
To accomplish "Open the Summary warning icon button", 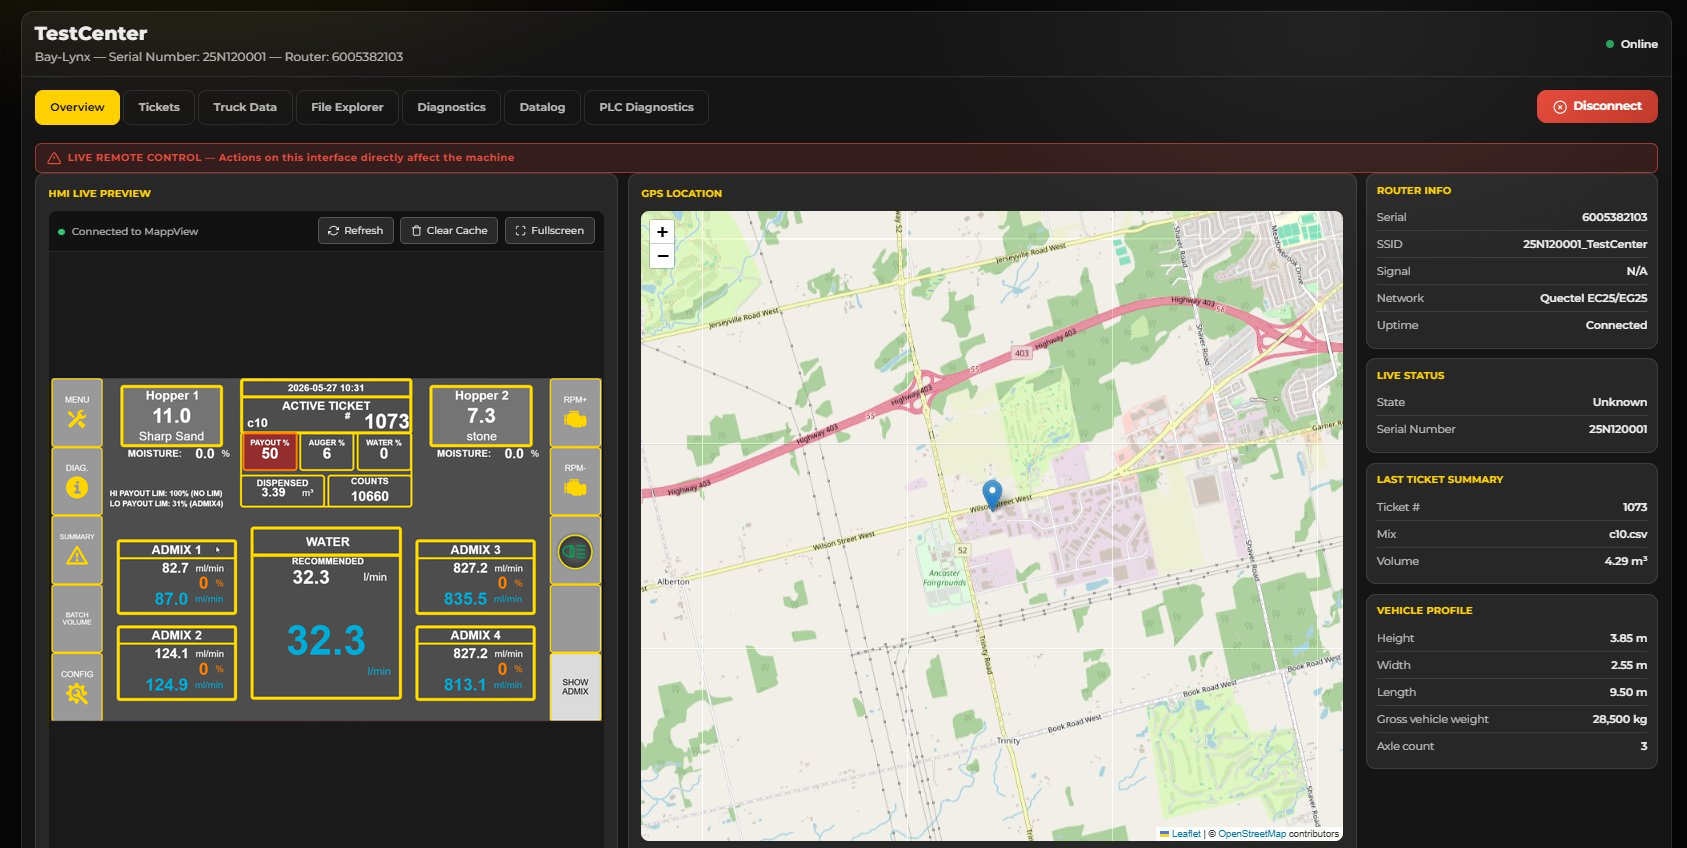I will (x=77, y=550).
